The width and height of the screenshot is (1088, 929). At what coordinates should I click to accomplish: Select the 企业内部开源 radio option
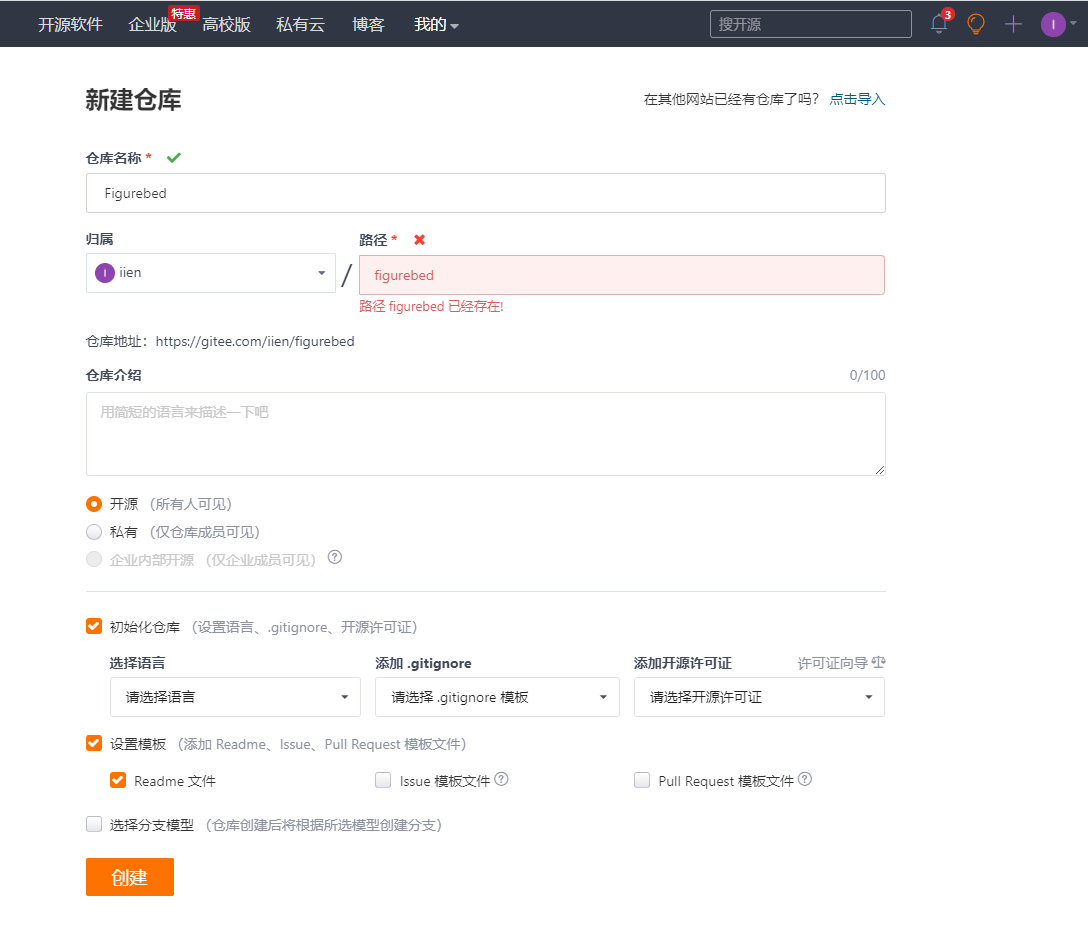pyautogui.click(x=94, y=559)
